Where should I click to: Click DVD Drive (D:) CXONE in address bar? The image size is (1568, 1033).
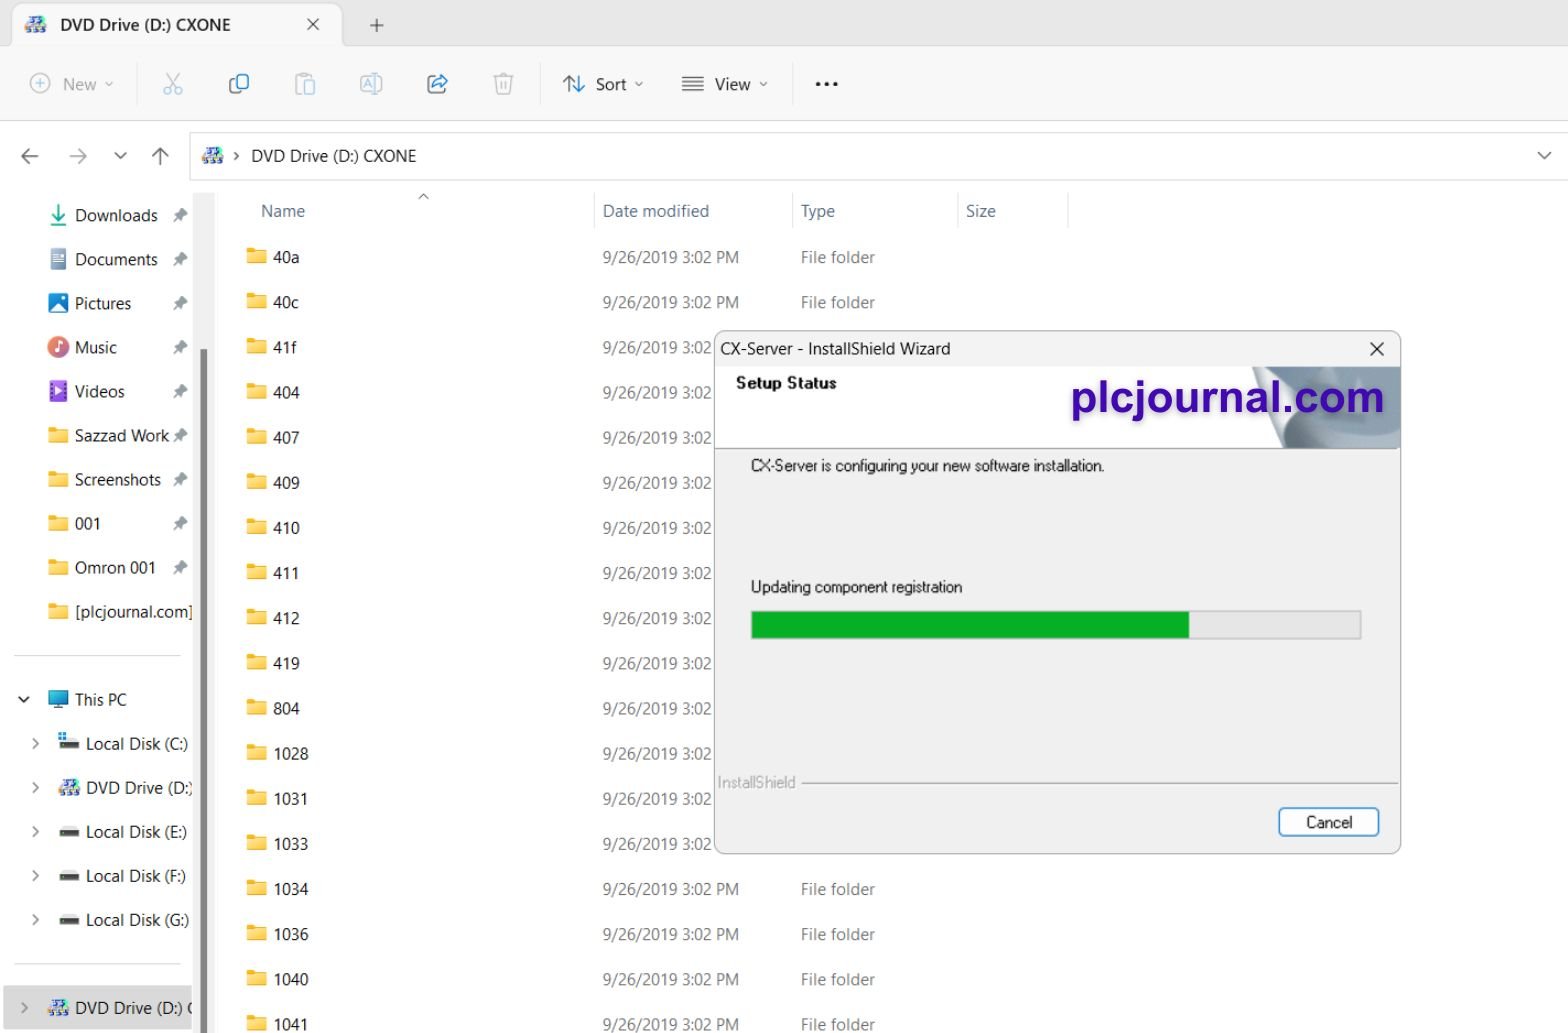333,156
